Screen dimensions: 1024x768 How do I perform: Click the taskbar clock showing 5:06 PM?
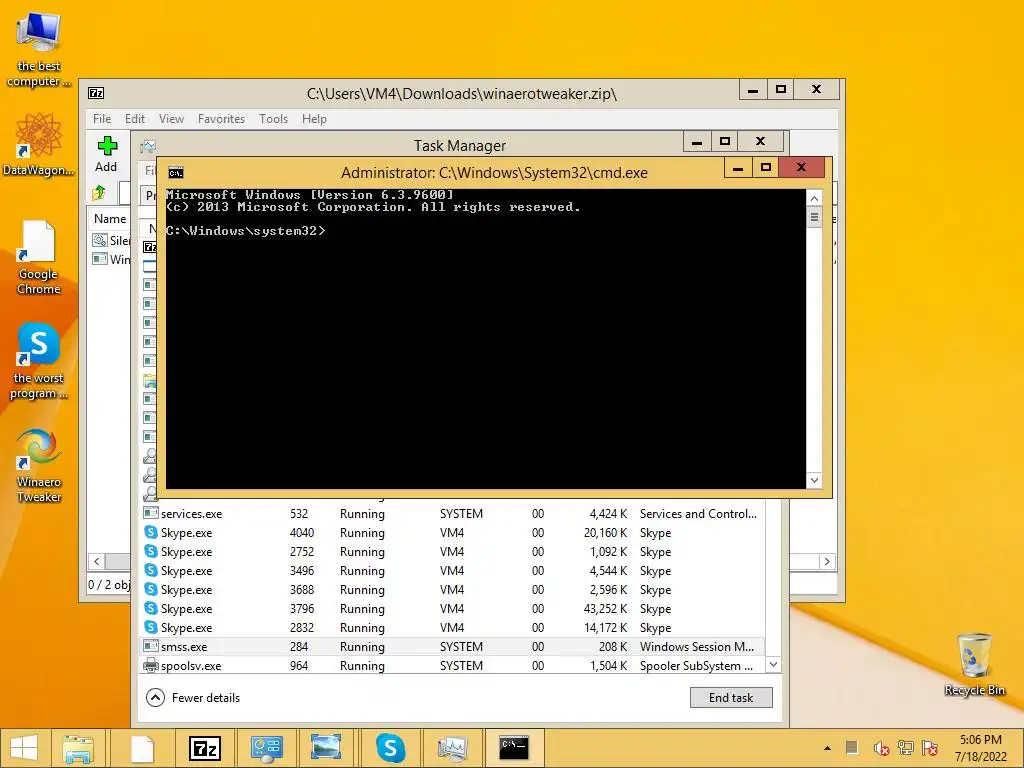pyautogui.click(x=980, y=748)
